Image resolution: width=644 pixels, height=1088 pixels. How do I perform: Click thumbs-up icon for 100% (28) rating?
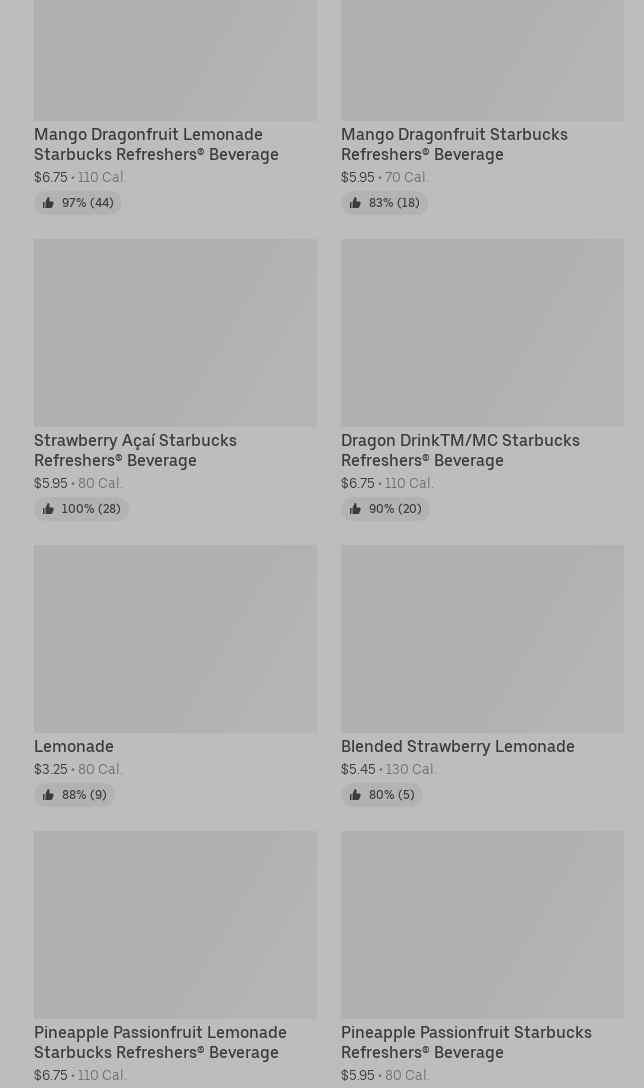pyautogui.click(x=48, y=509)
